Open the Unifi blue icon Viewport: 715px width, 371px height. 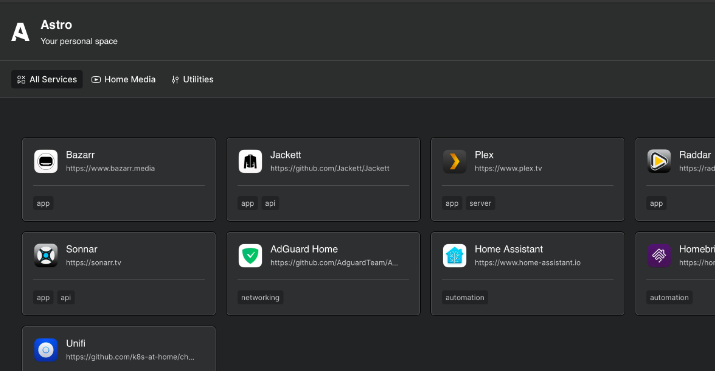[46, 350]
